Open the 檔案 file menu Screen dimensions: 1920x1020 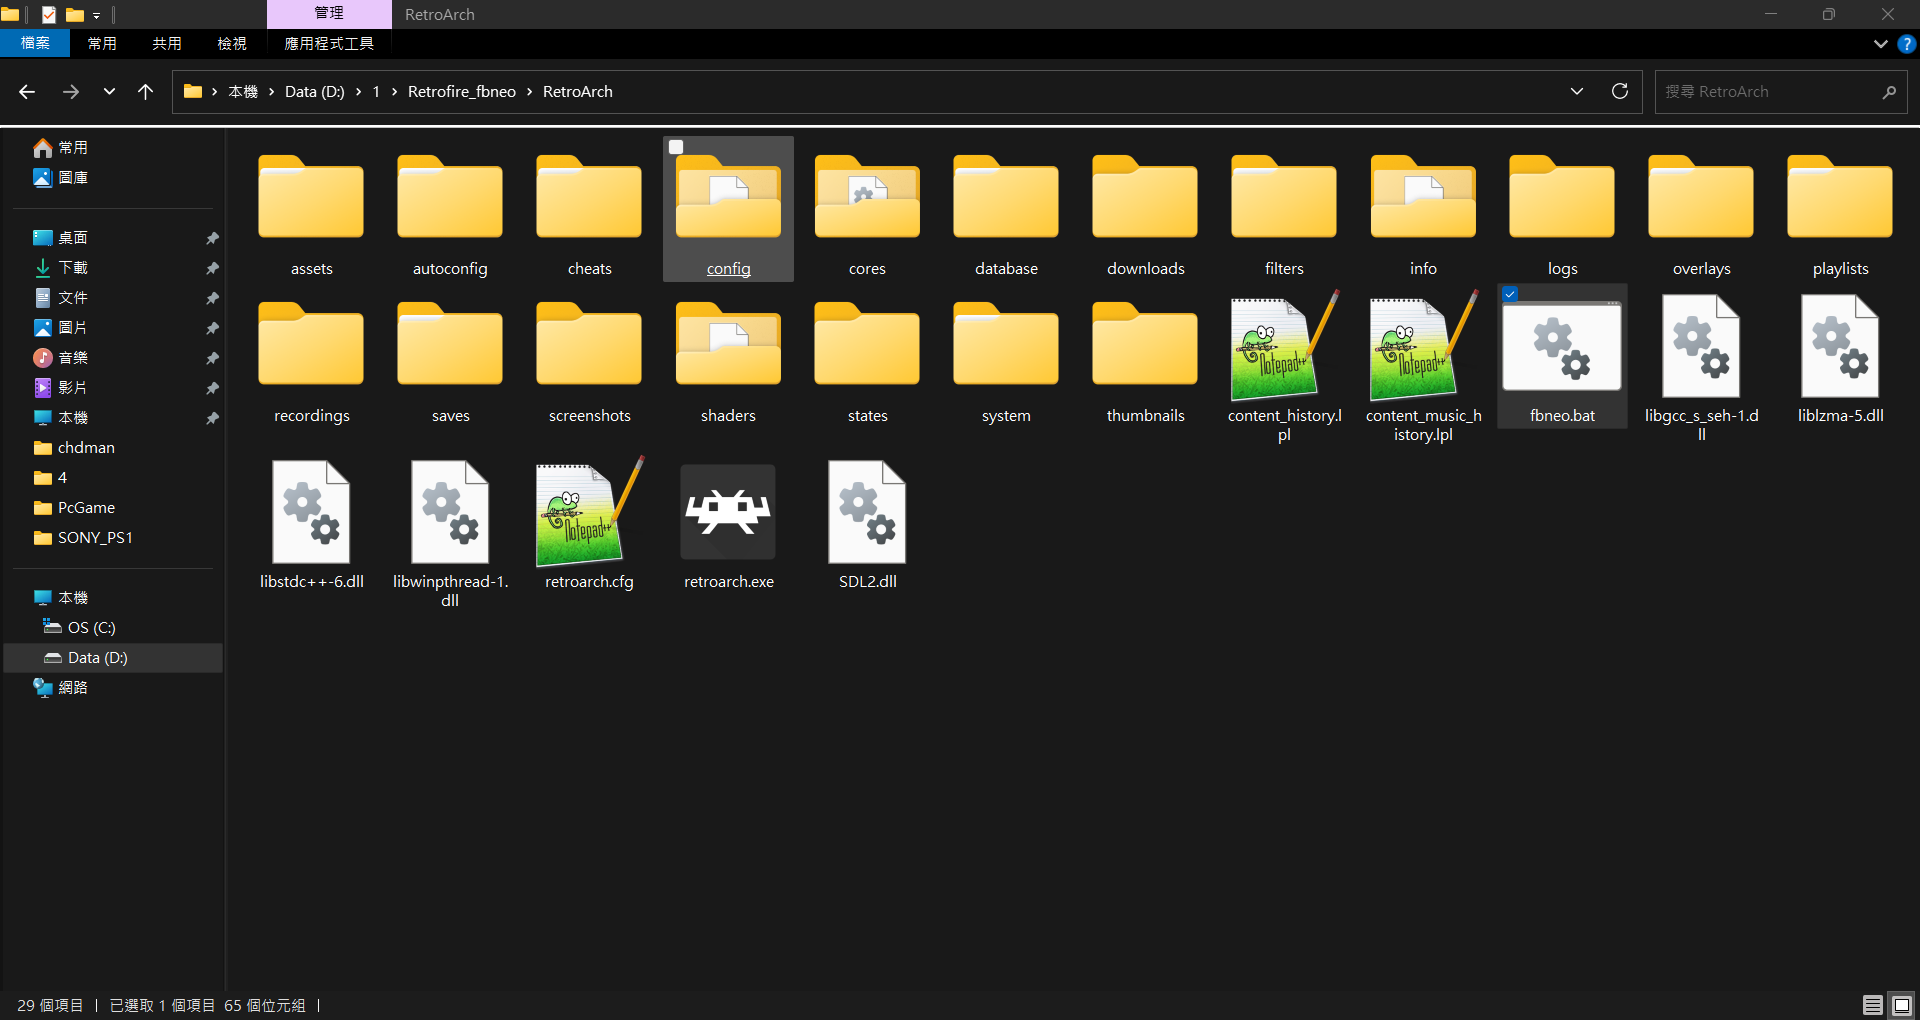tap(35, 43)
